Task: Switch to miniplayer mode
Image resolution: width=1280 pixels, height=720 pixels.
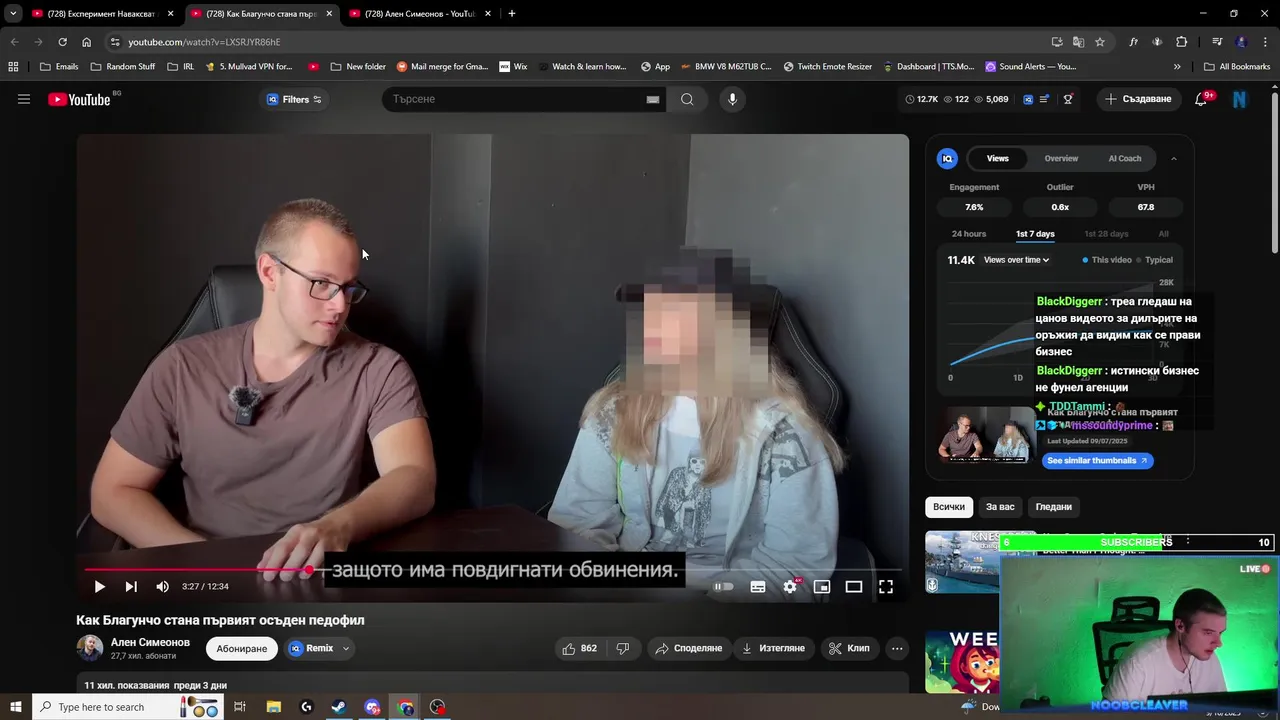Action: 822,587
